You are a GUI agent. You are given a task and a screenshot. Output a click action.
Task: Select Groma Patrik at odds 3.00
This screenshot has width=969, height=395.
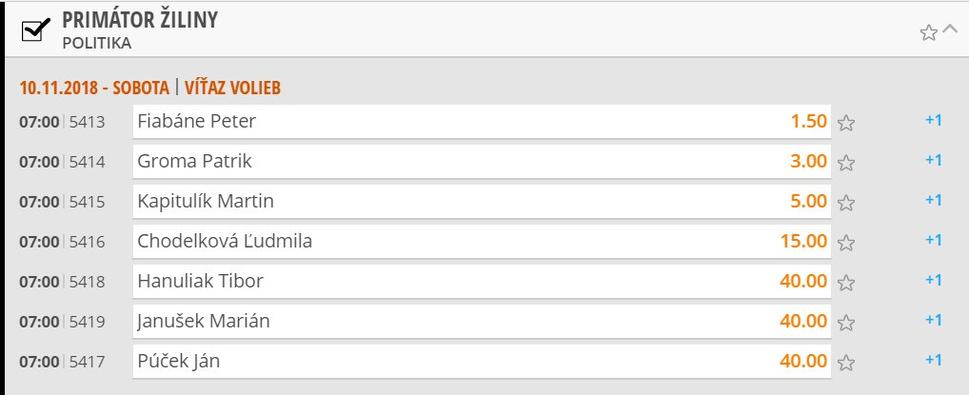pos(482,161)
